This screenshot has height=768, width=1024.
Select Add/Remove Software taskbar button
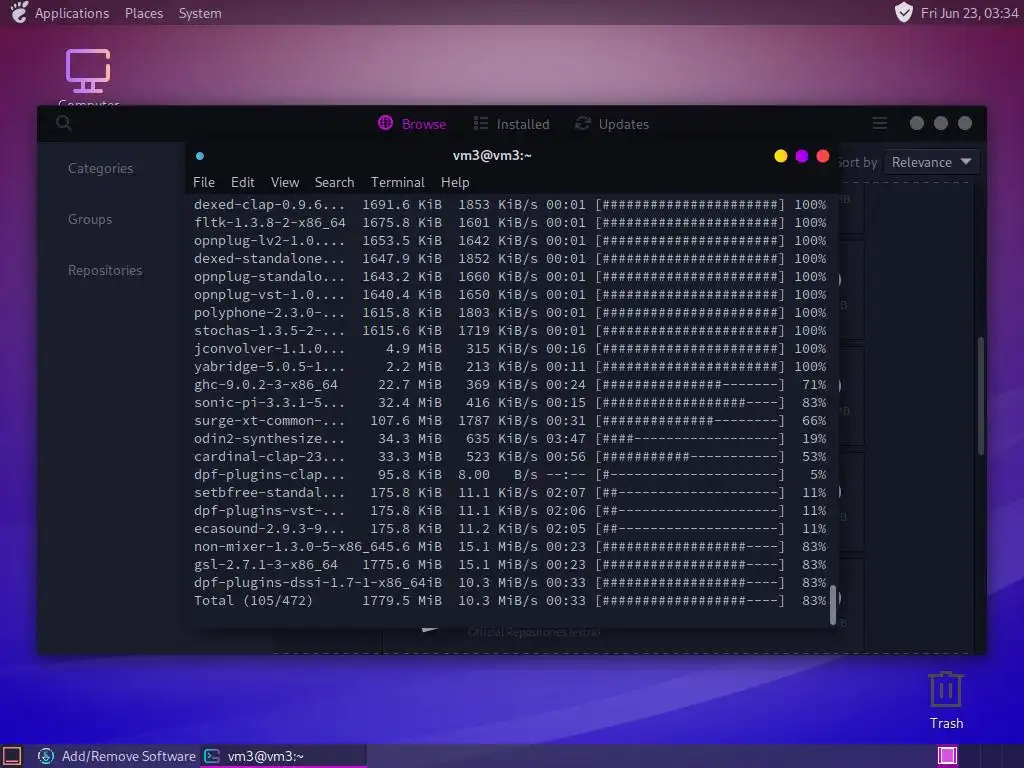pos(116,756)
